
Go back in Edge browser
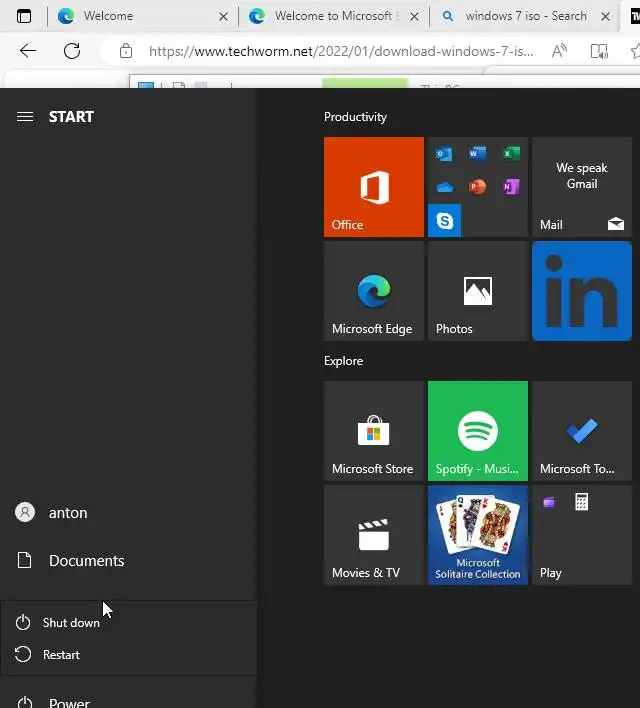point(28,51)
